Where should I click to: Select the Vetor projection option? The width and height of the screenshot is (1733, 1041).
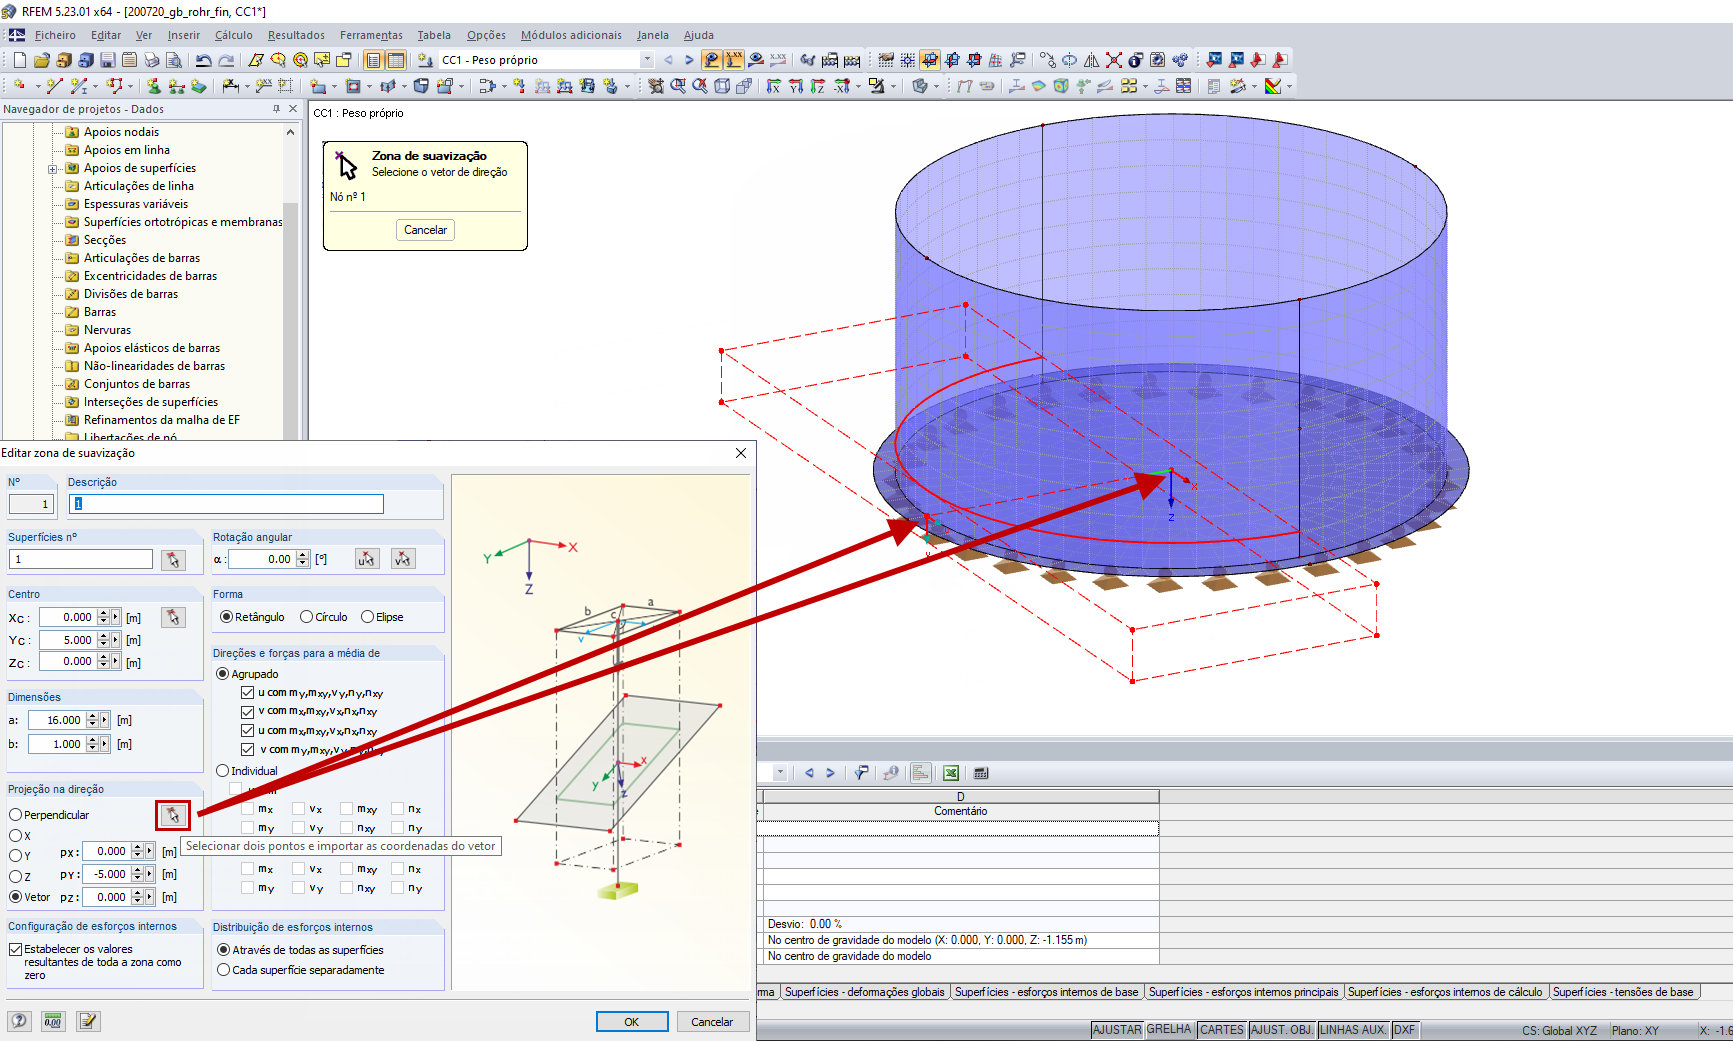click(30, 897)
